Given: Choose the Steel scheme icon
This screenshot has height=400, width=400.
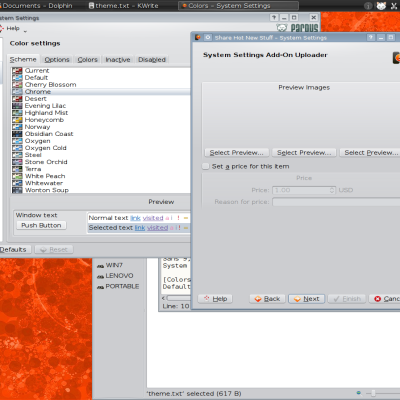Looking at the screenshot, I should click(x=17, y=155).
